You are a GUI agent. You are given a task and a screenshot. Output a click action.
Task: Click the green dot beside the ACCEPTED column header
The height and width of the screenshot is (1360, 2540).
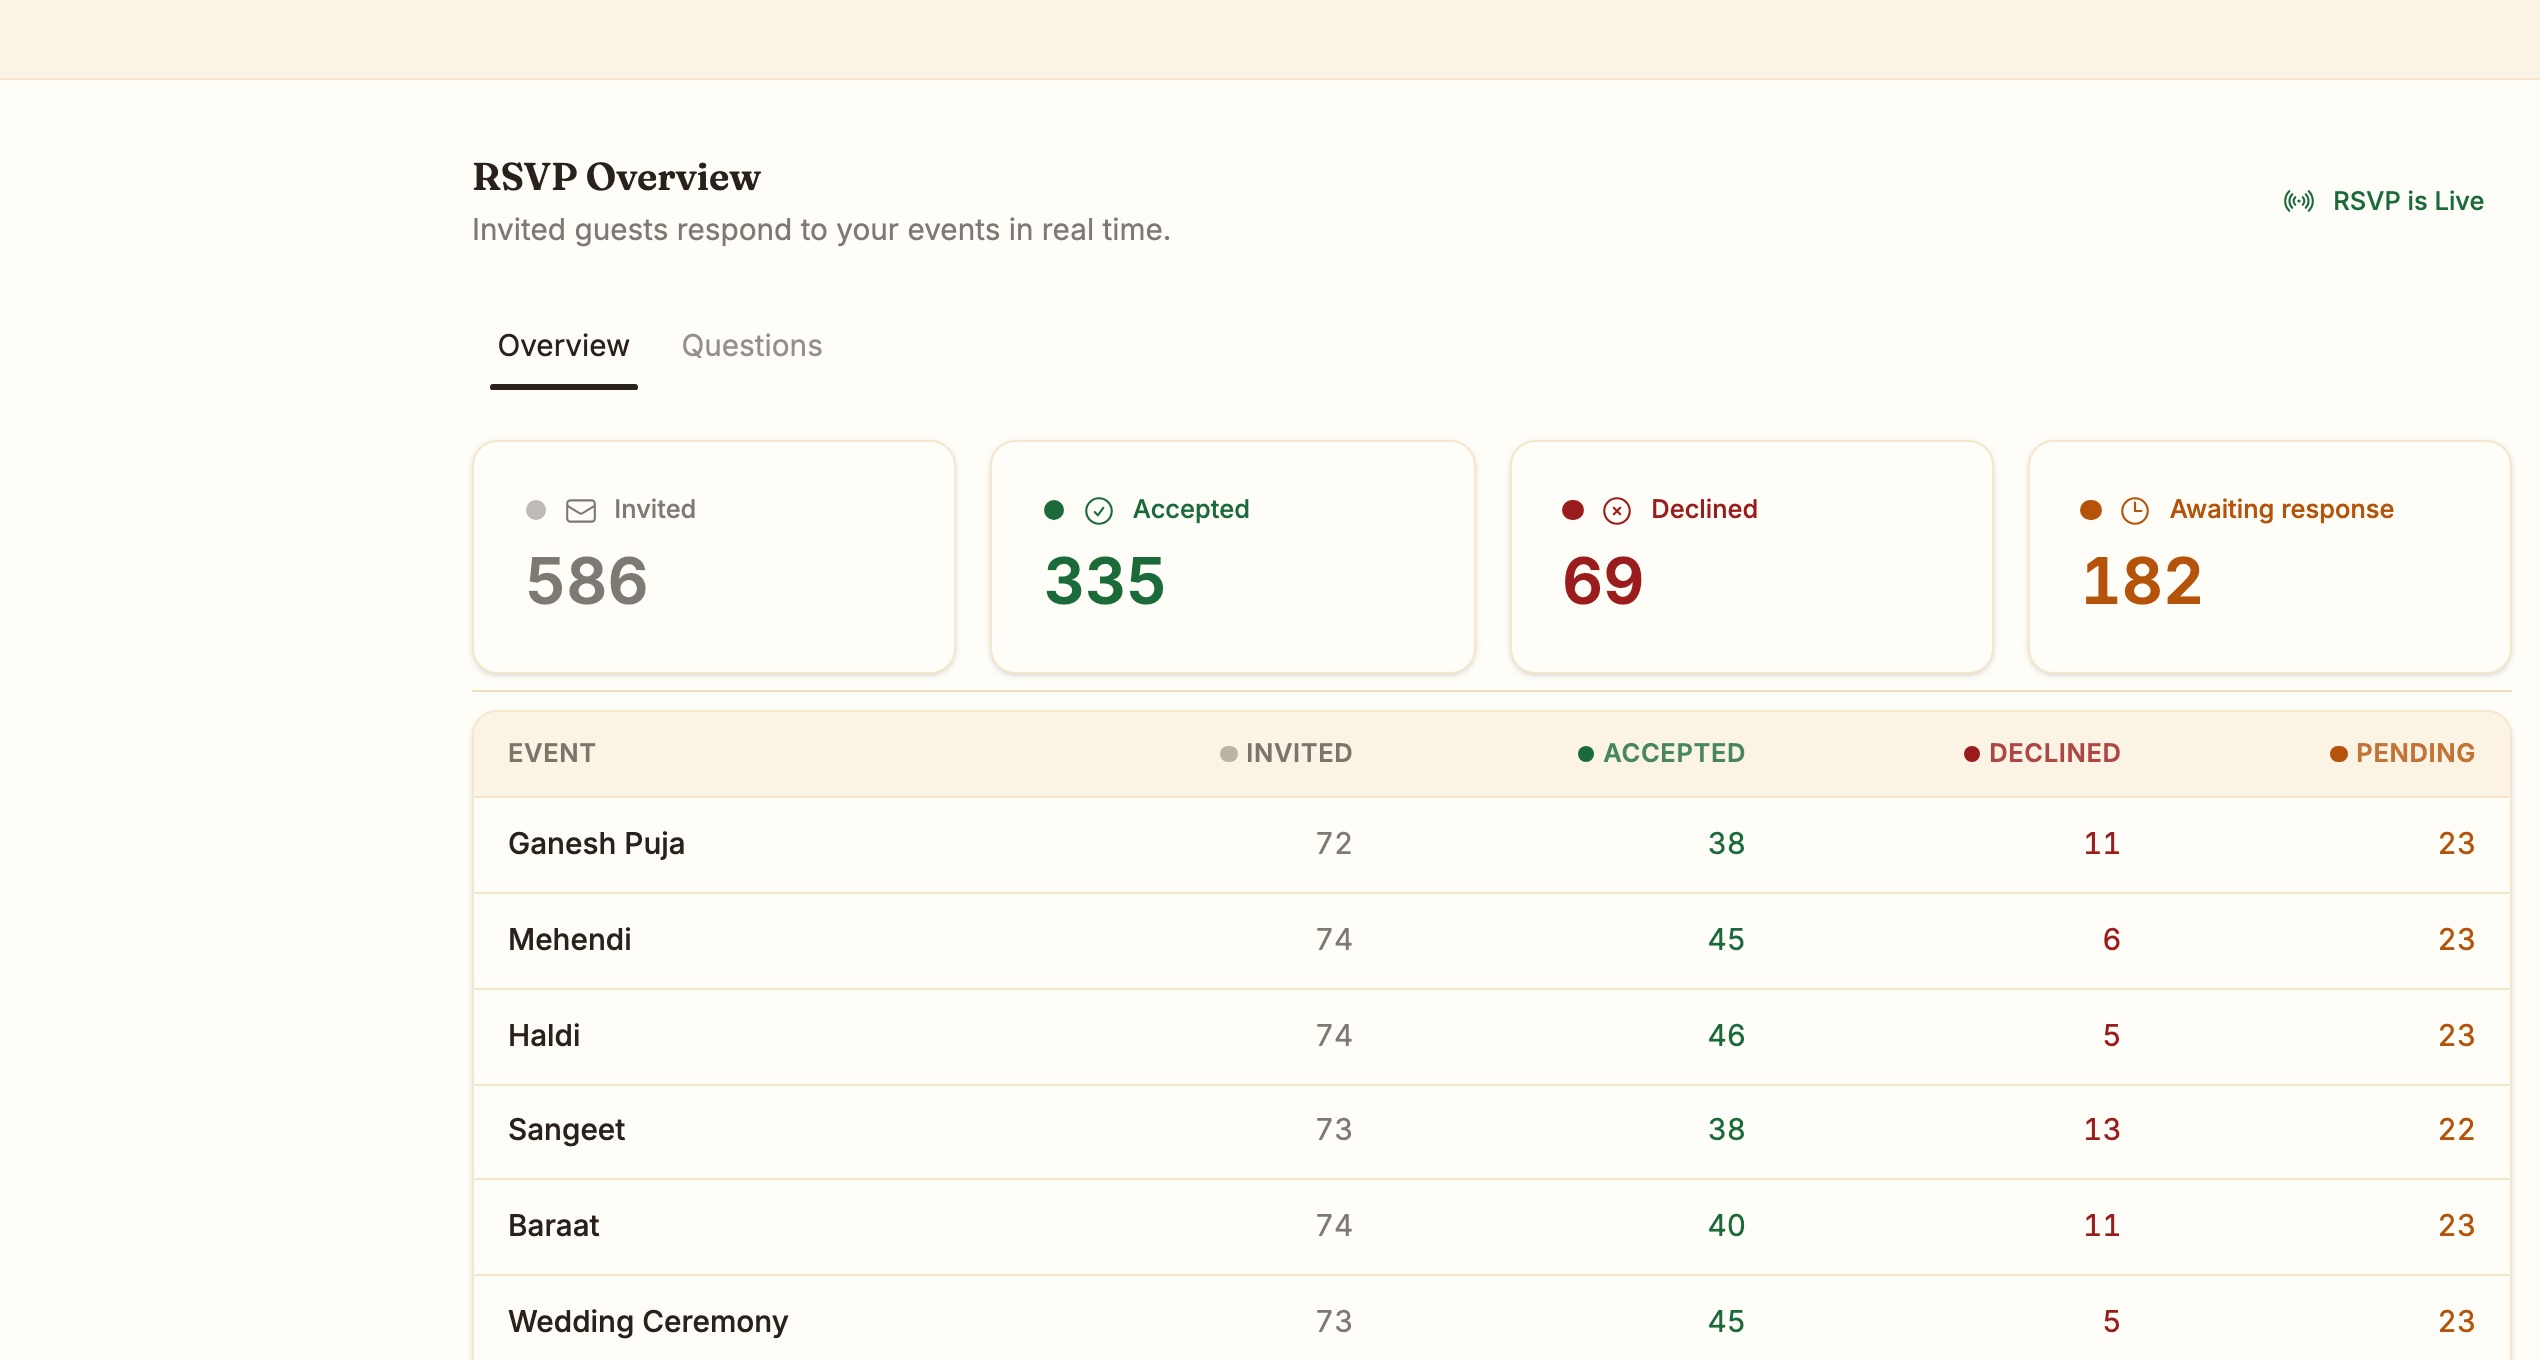(1586, 754)
